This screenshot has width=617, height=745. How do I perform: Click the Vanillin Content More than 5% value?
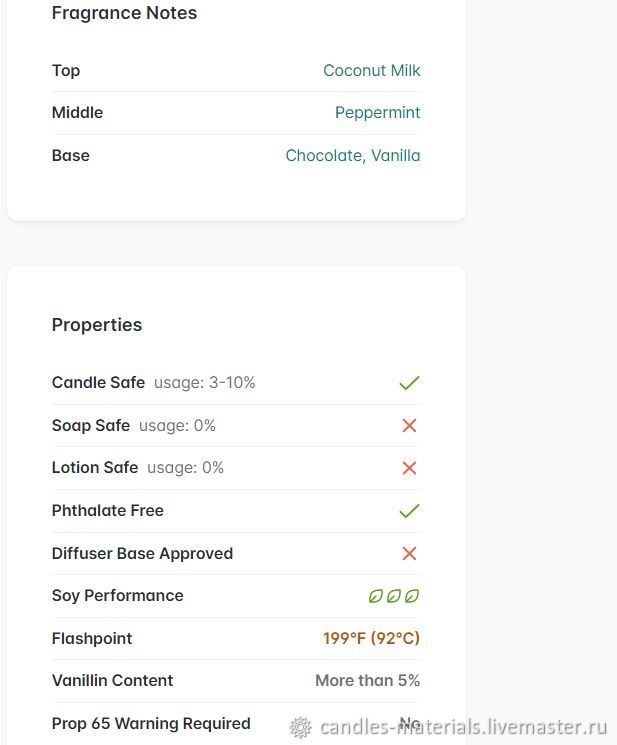[368, 680]
